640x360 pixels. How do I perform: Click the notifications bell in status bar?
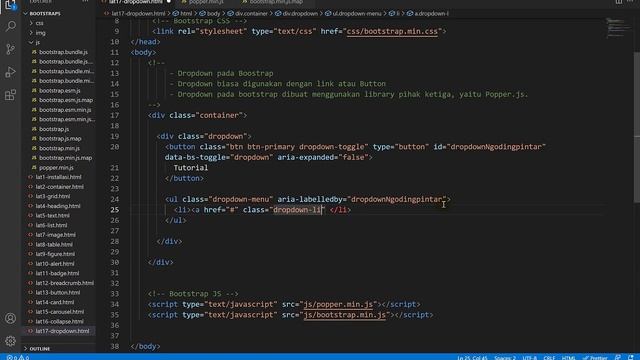pyautogui.click(x=631, y=358)
